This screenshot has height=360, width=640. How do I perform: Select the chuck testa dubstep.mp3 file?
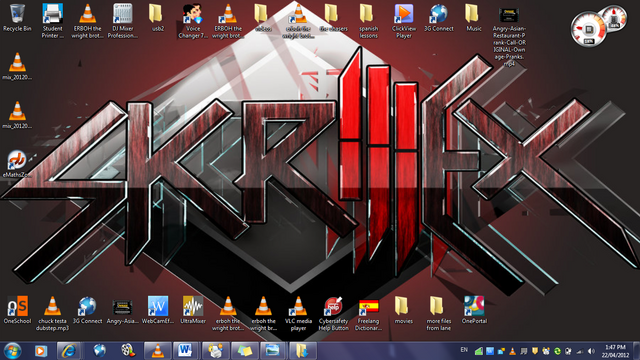(x=52, y=313)
